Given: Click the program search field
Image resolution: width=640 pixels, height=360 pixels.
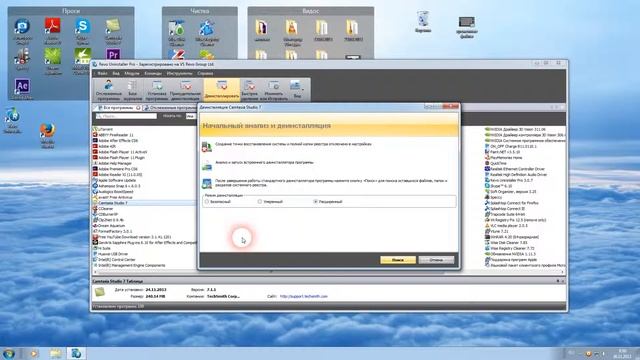Looking at the screenshot, I should click(126, 116).
